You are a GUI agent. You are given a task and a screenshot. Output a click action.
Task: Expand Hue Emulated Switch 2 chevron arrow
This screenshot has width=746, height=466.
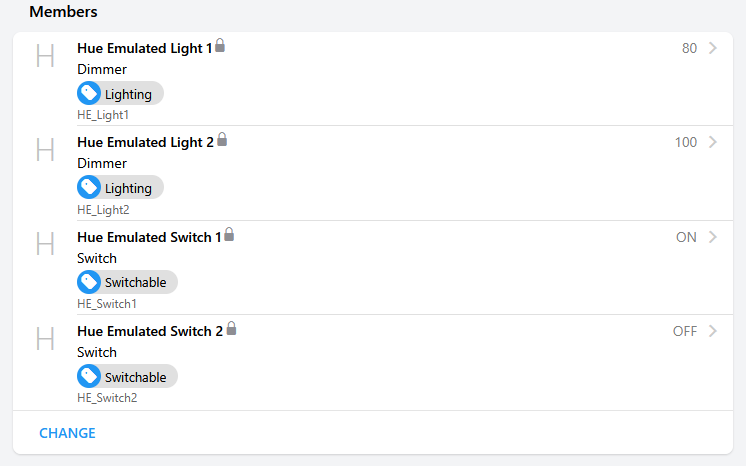click(x=713, y=331)
